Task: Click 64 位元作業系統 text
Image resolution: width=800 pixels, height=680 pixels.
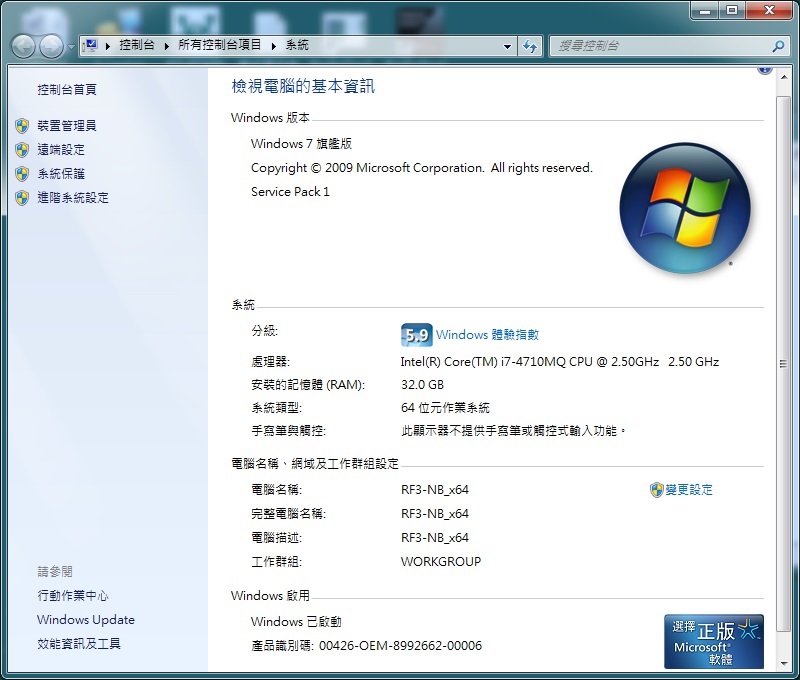Action: point(445,408)
